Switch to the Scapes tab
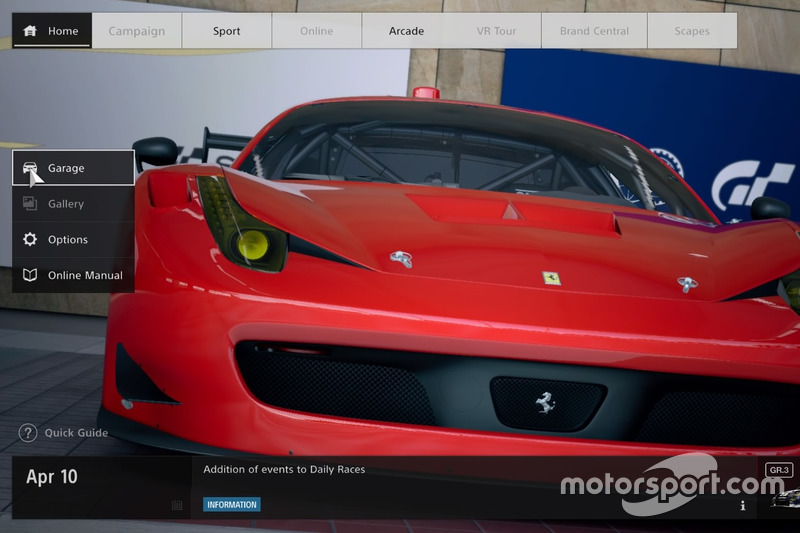Screen dimensions: 800x533 [692, 31]
